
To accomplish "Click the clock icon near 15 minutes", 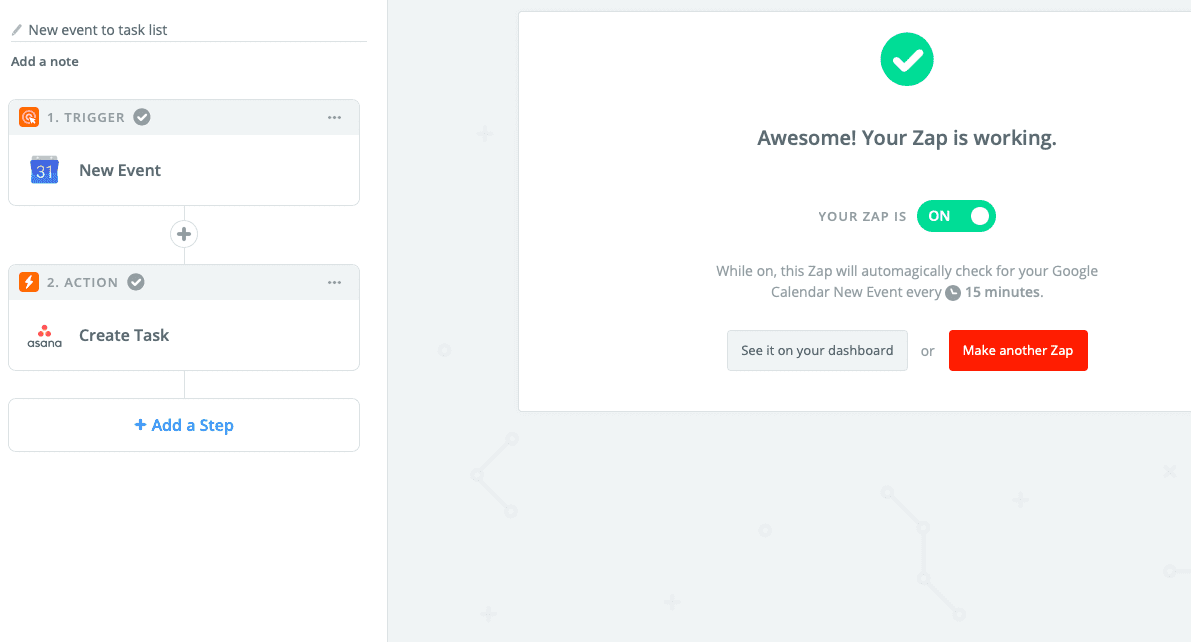I will [952, 293].
